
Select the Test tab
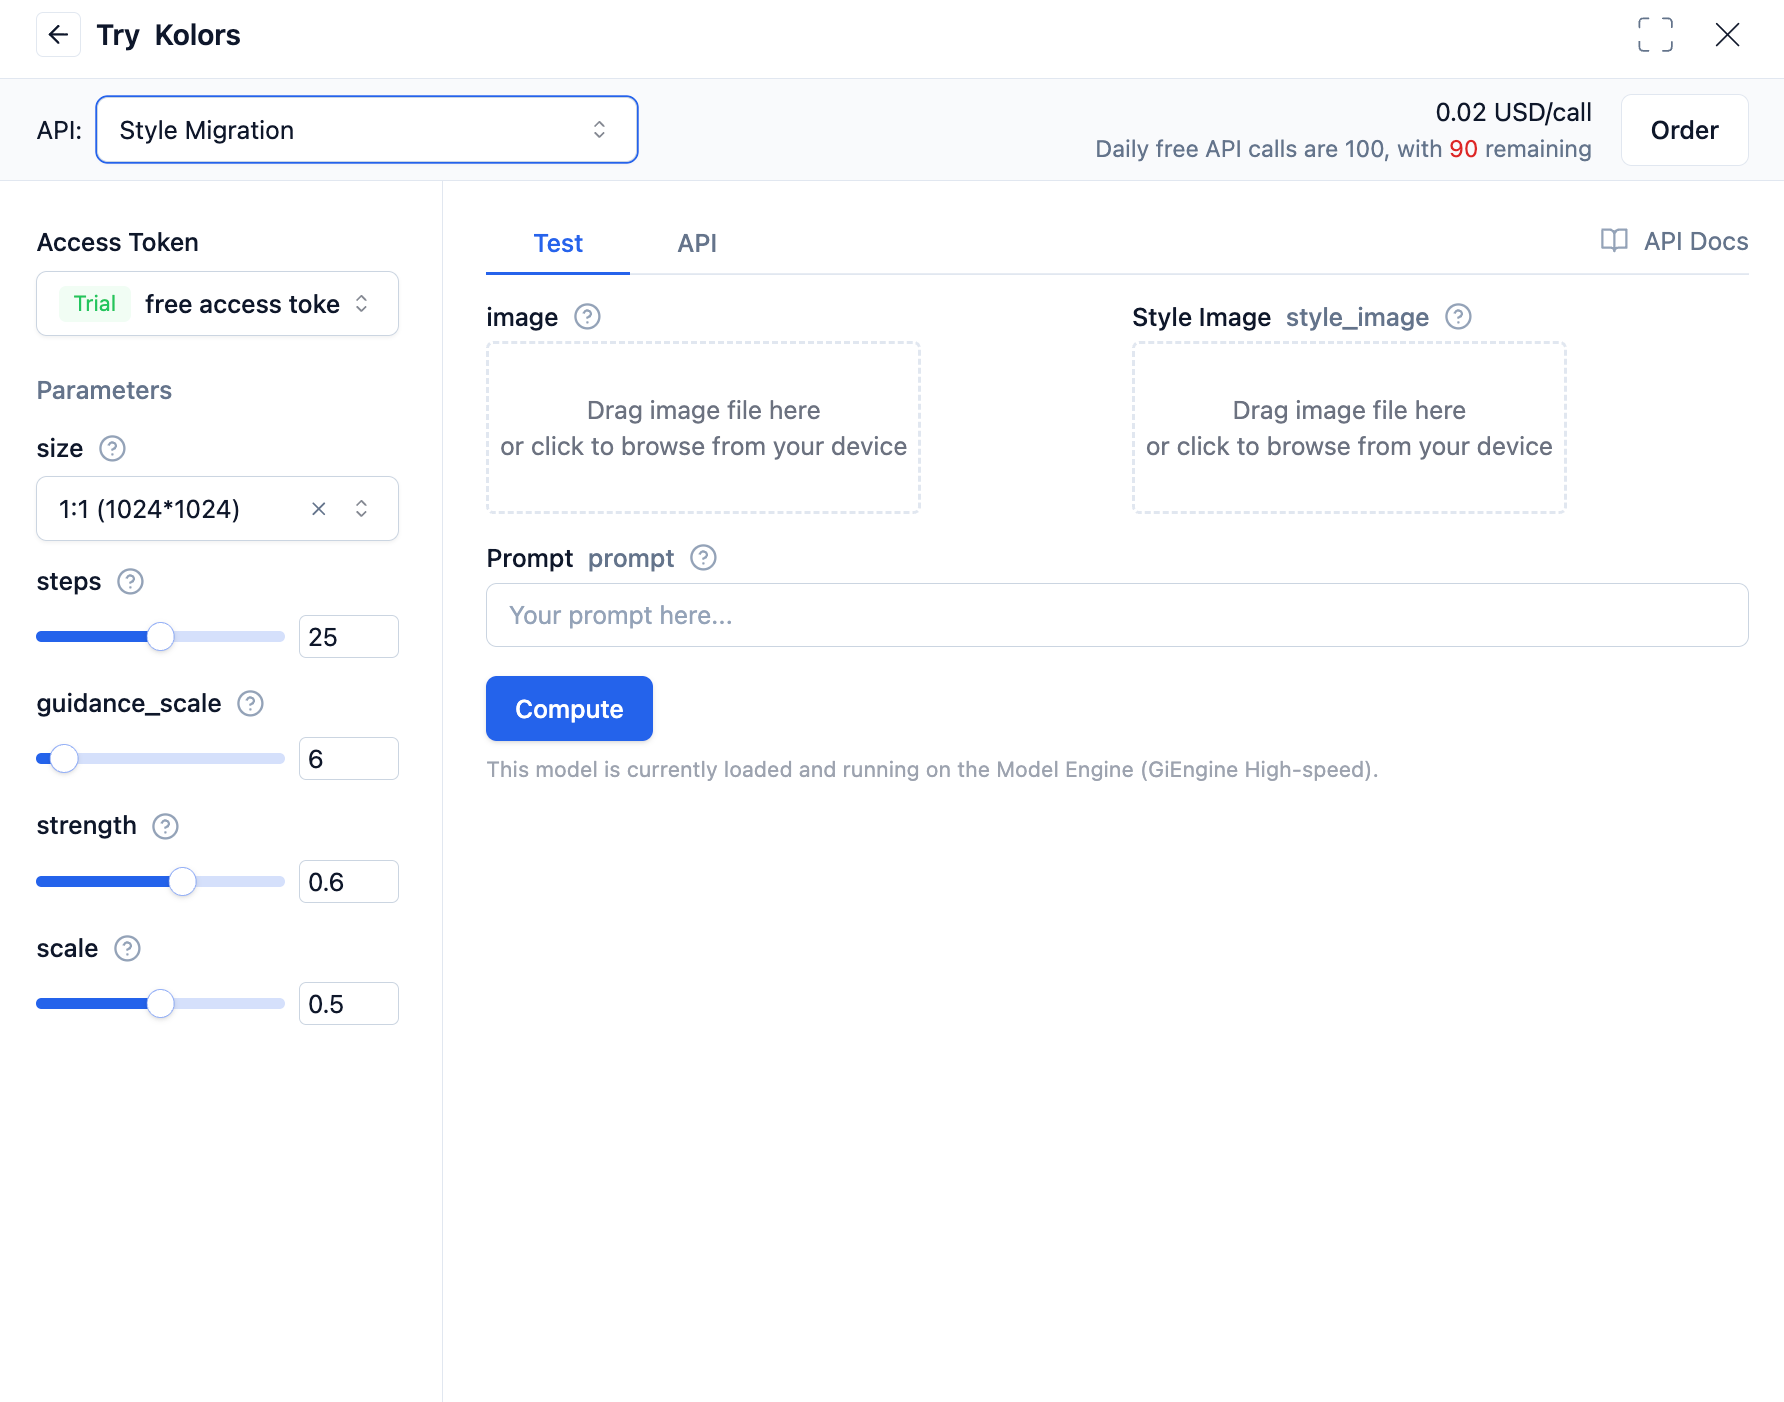[557, 243]
